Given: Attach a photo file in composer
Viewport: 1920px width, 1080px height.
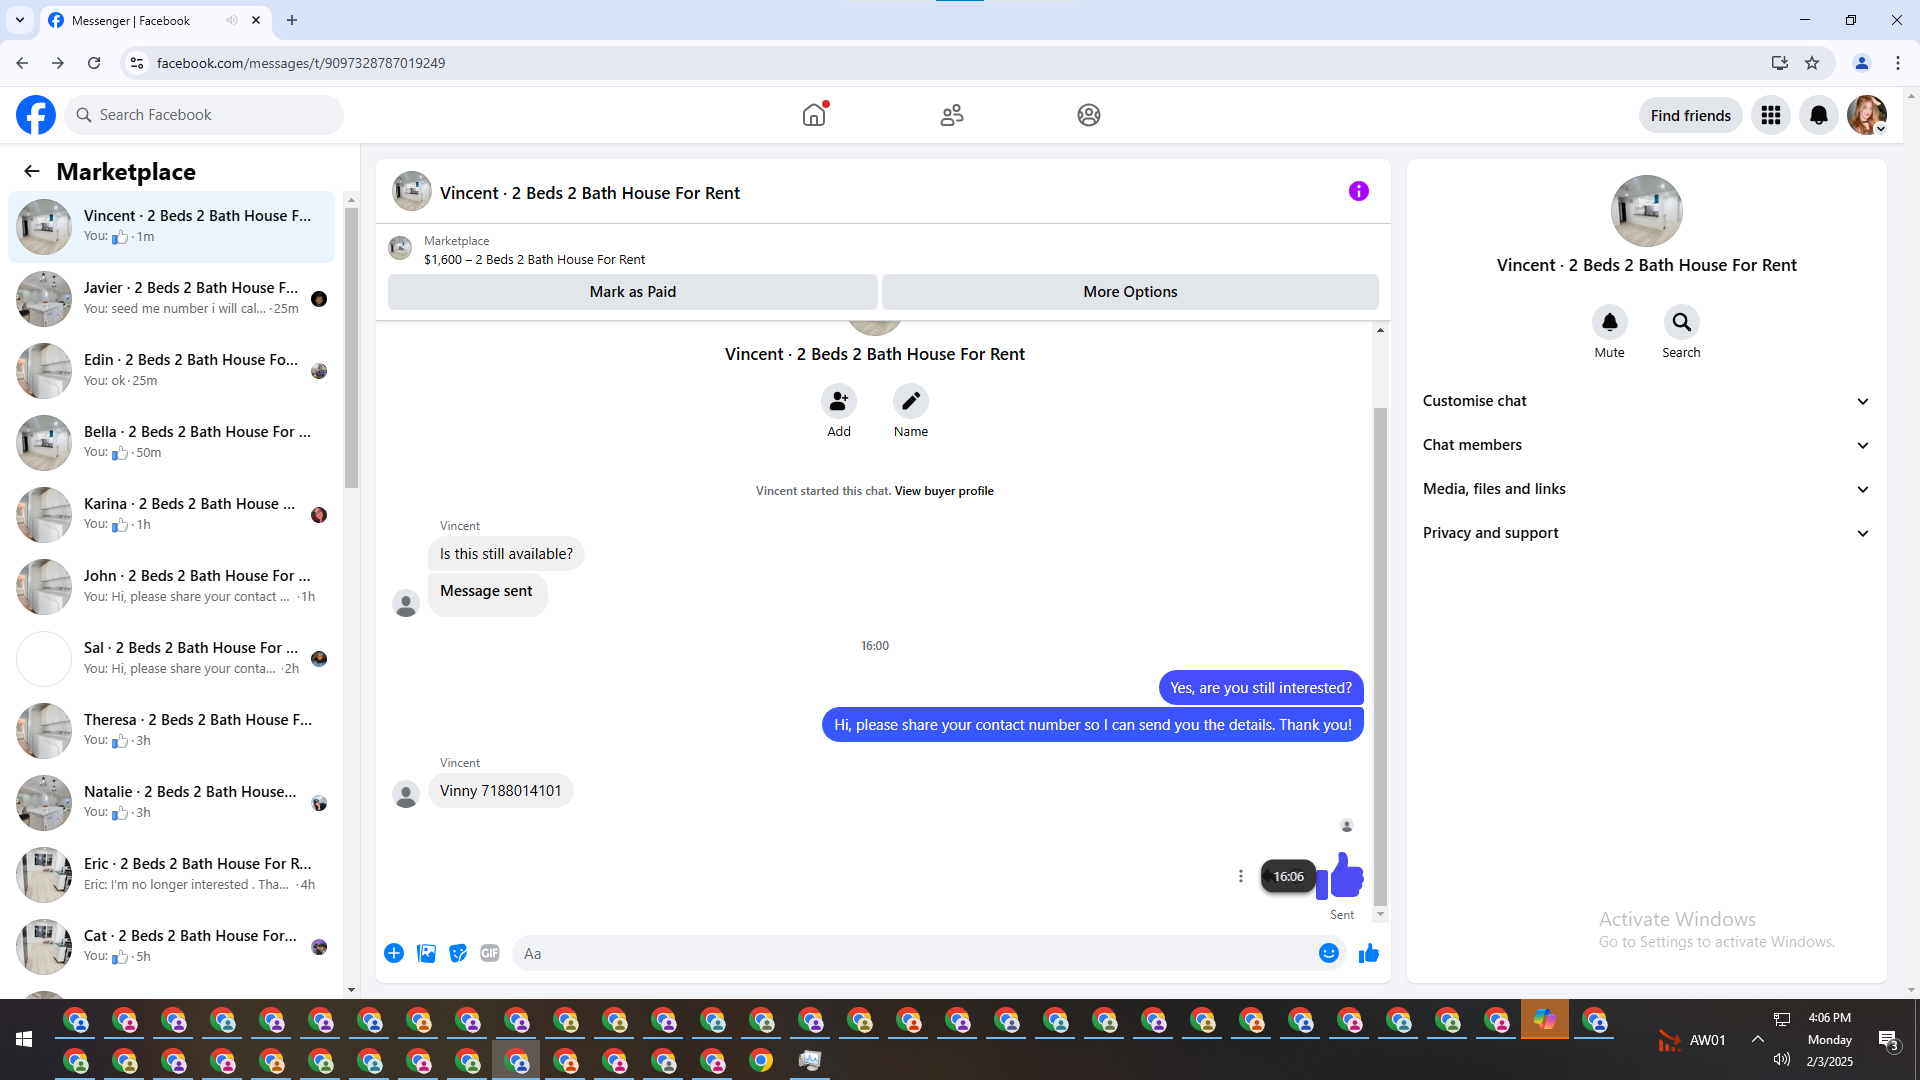Looking at the screenshot, I should tap(426, 953).
